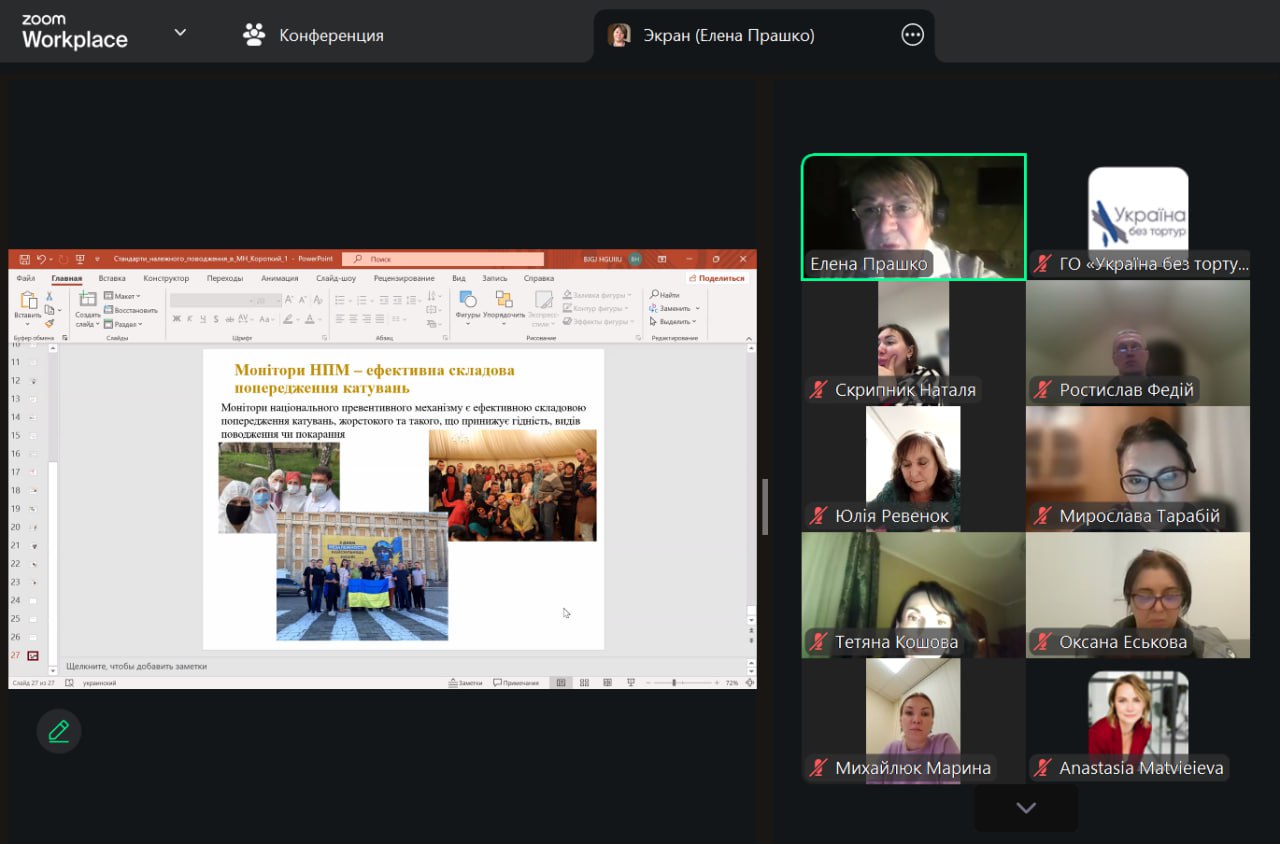1280x844 pixels.
Task: Click the Поделиться share button
Action: [716, 278]
